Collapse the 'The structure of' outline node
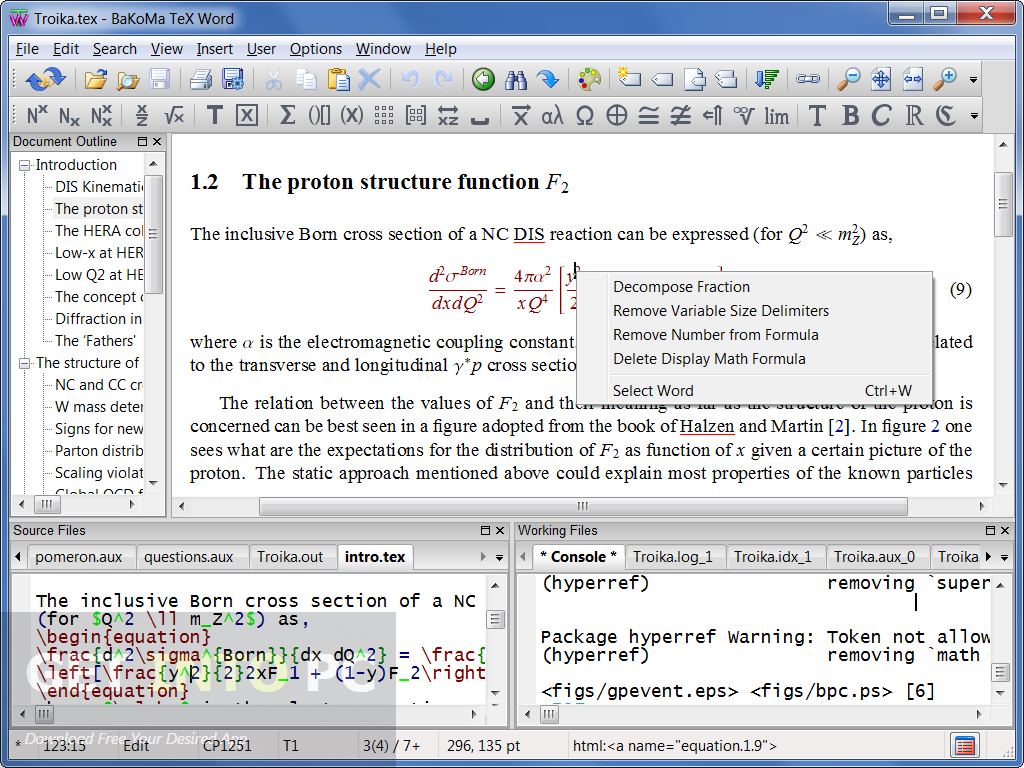Screen dimensions: 1024x768 pos(25,363)
